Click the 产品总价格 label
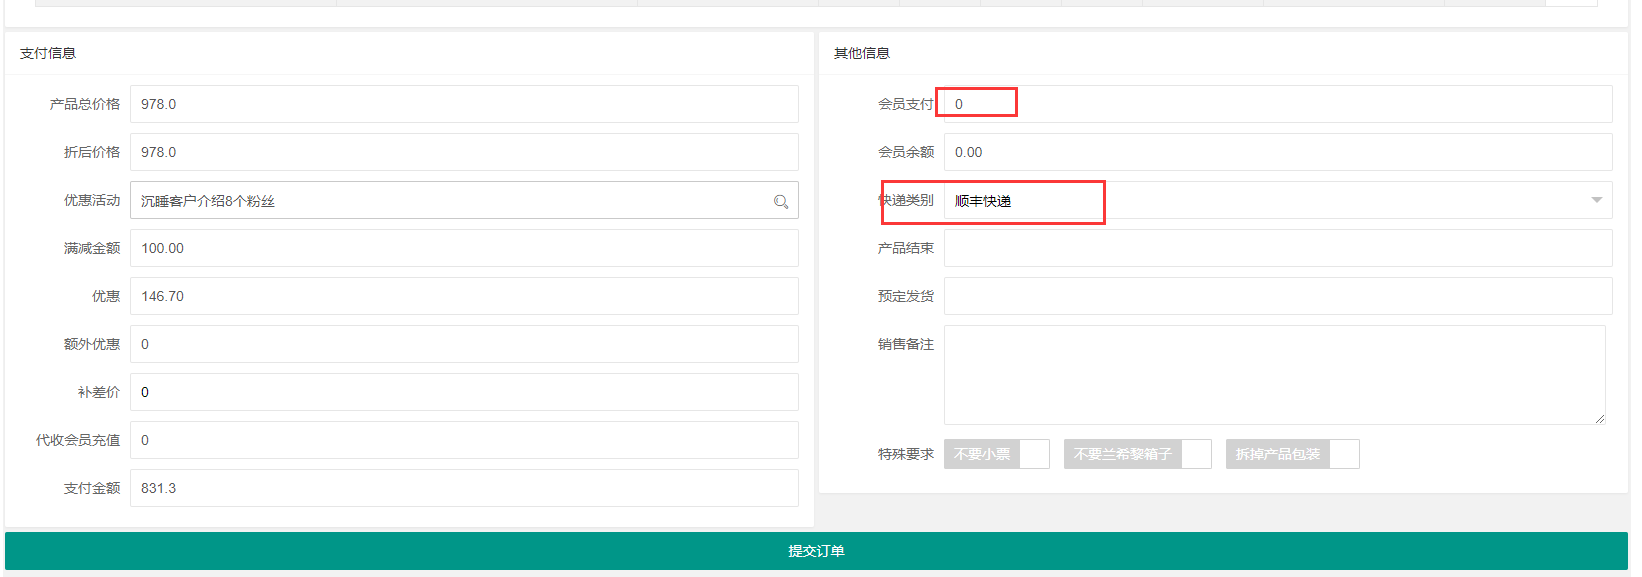 click(x=85, y=104)
